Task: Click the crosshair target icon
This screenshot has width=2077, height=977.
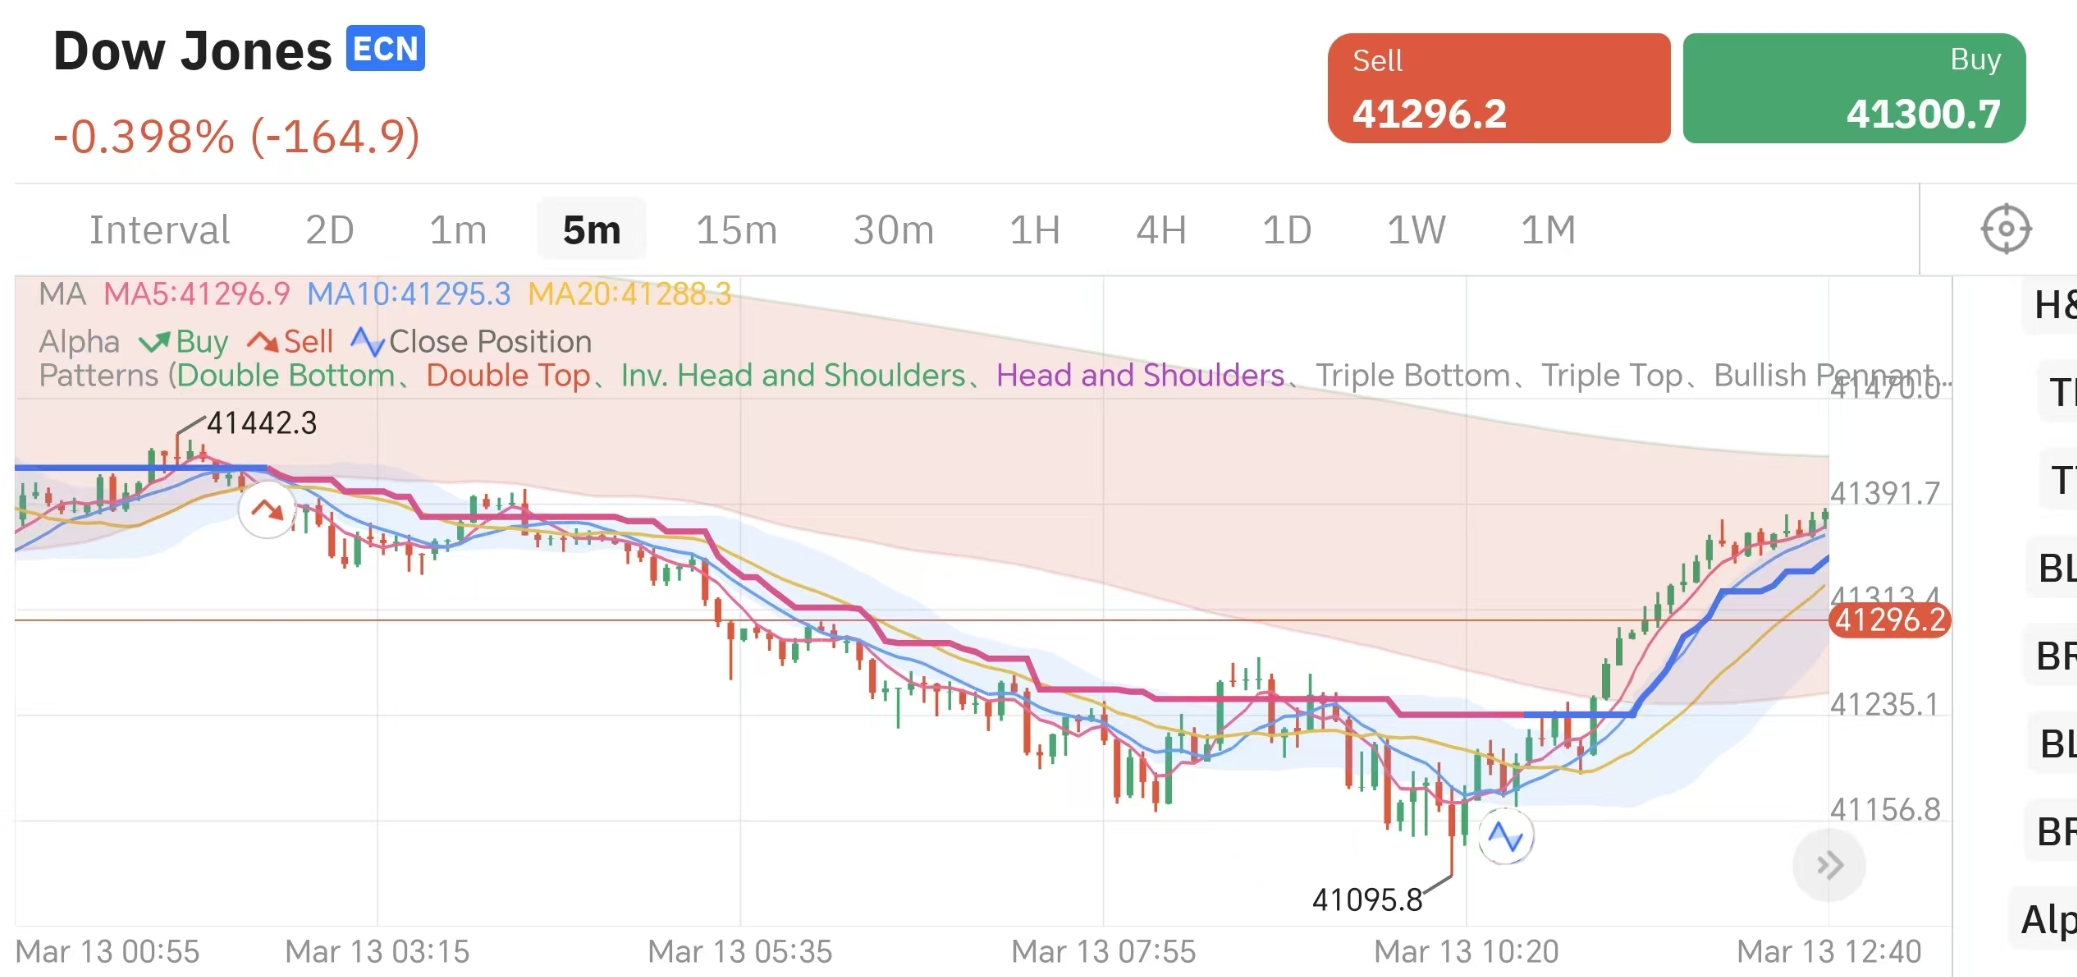Action: point(2005,229)
